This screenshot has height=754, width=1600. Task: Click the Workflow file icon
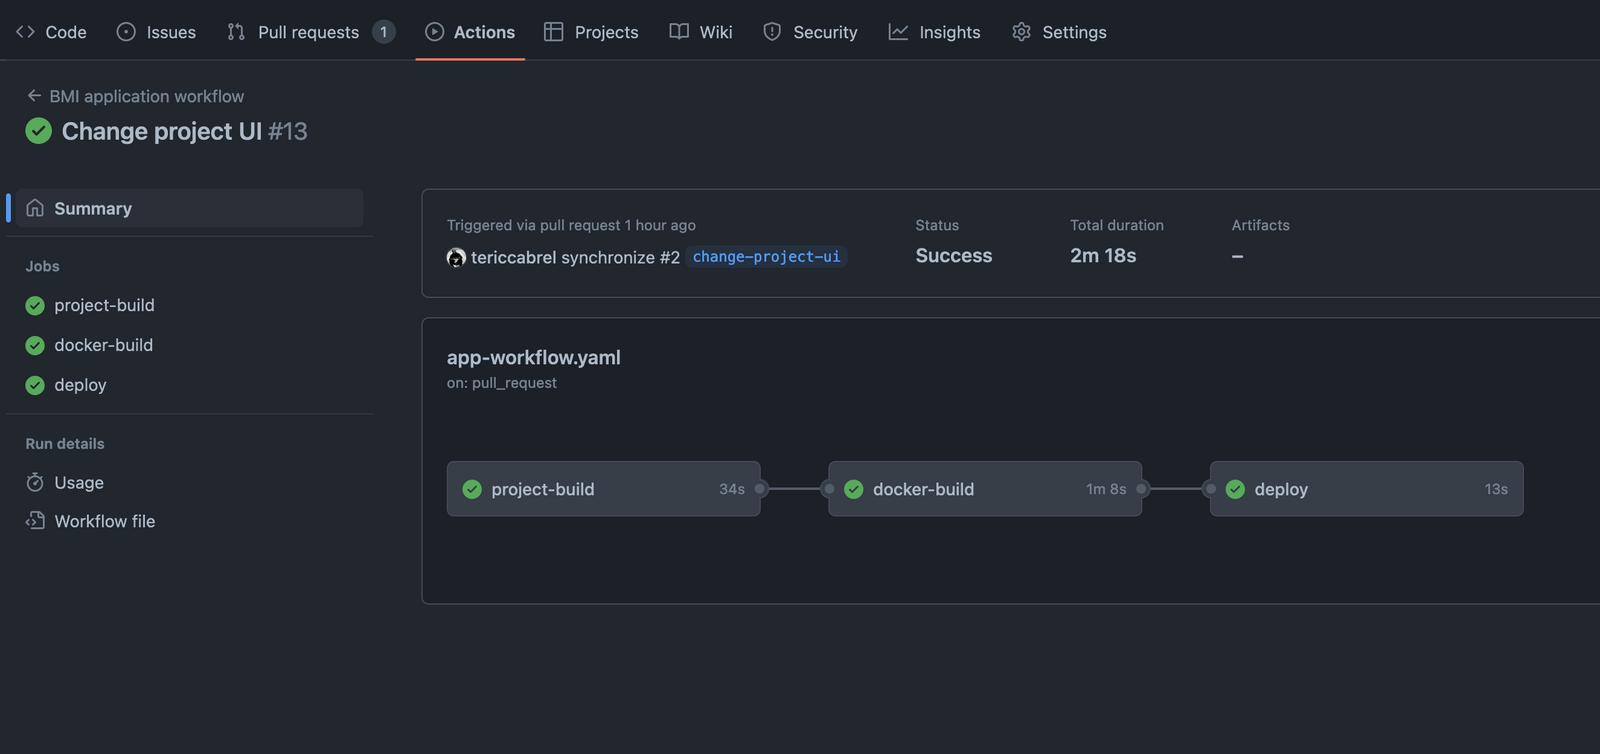pyautogui.click(x=35, y=521)
